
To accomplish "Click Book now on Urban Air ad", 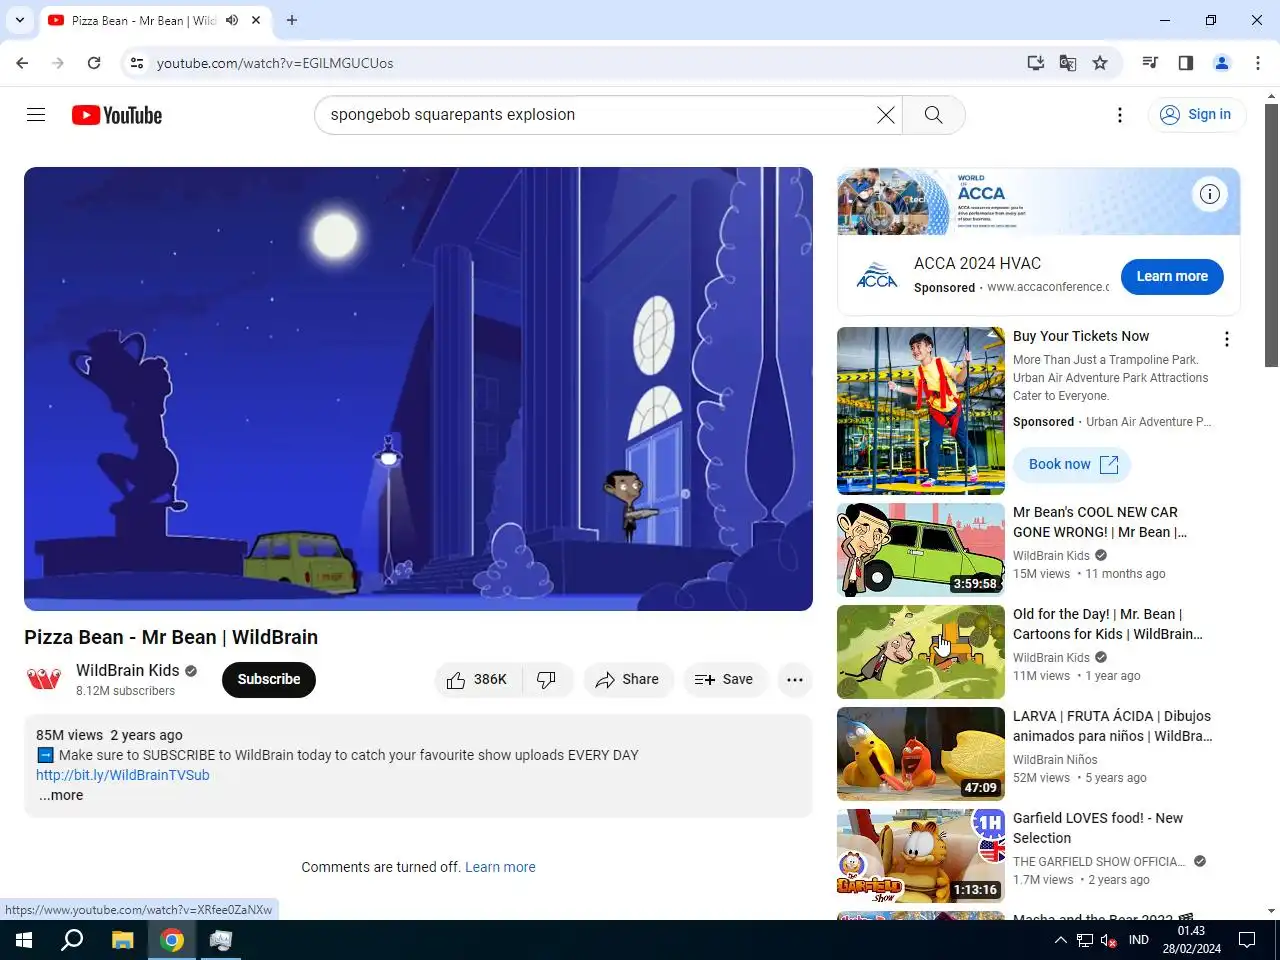I will tap(1073, 464).
